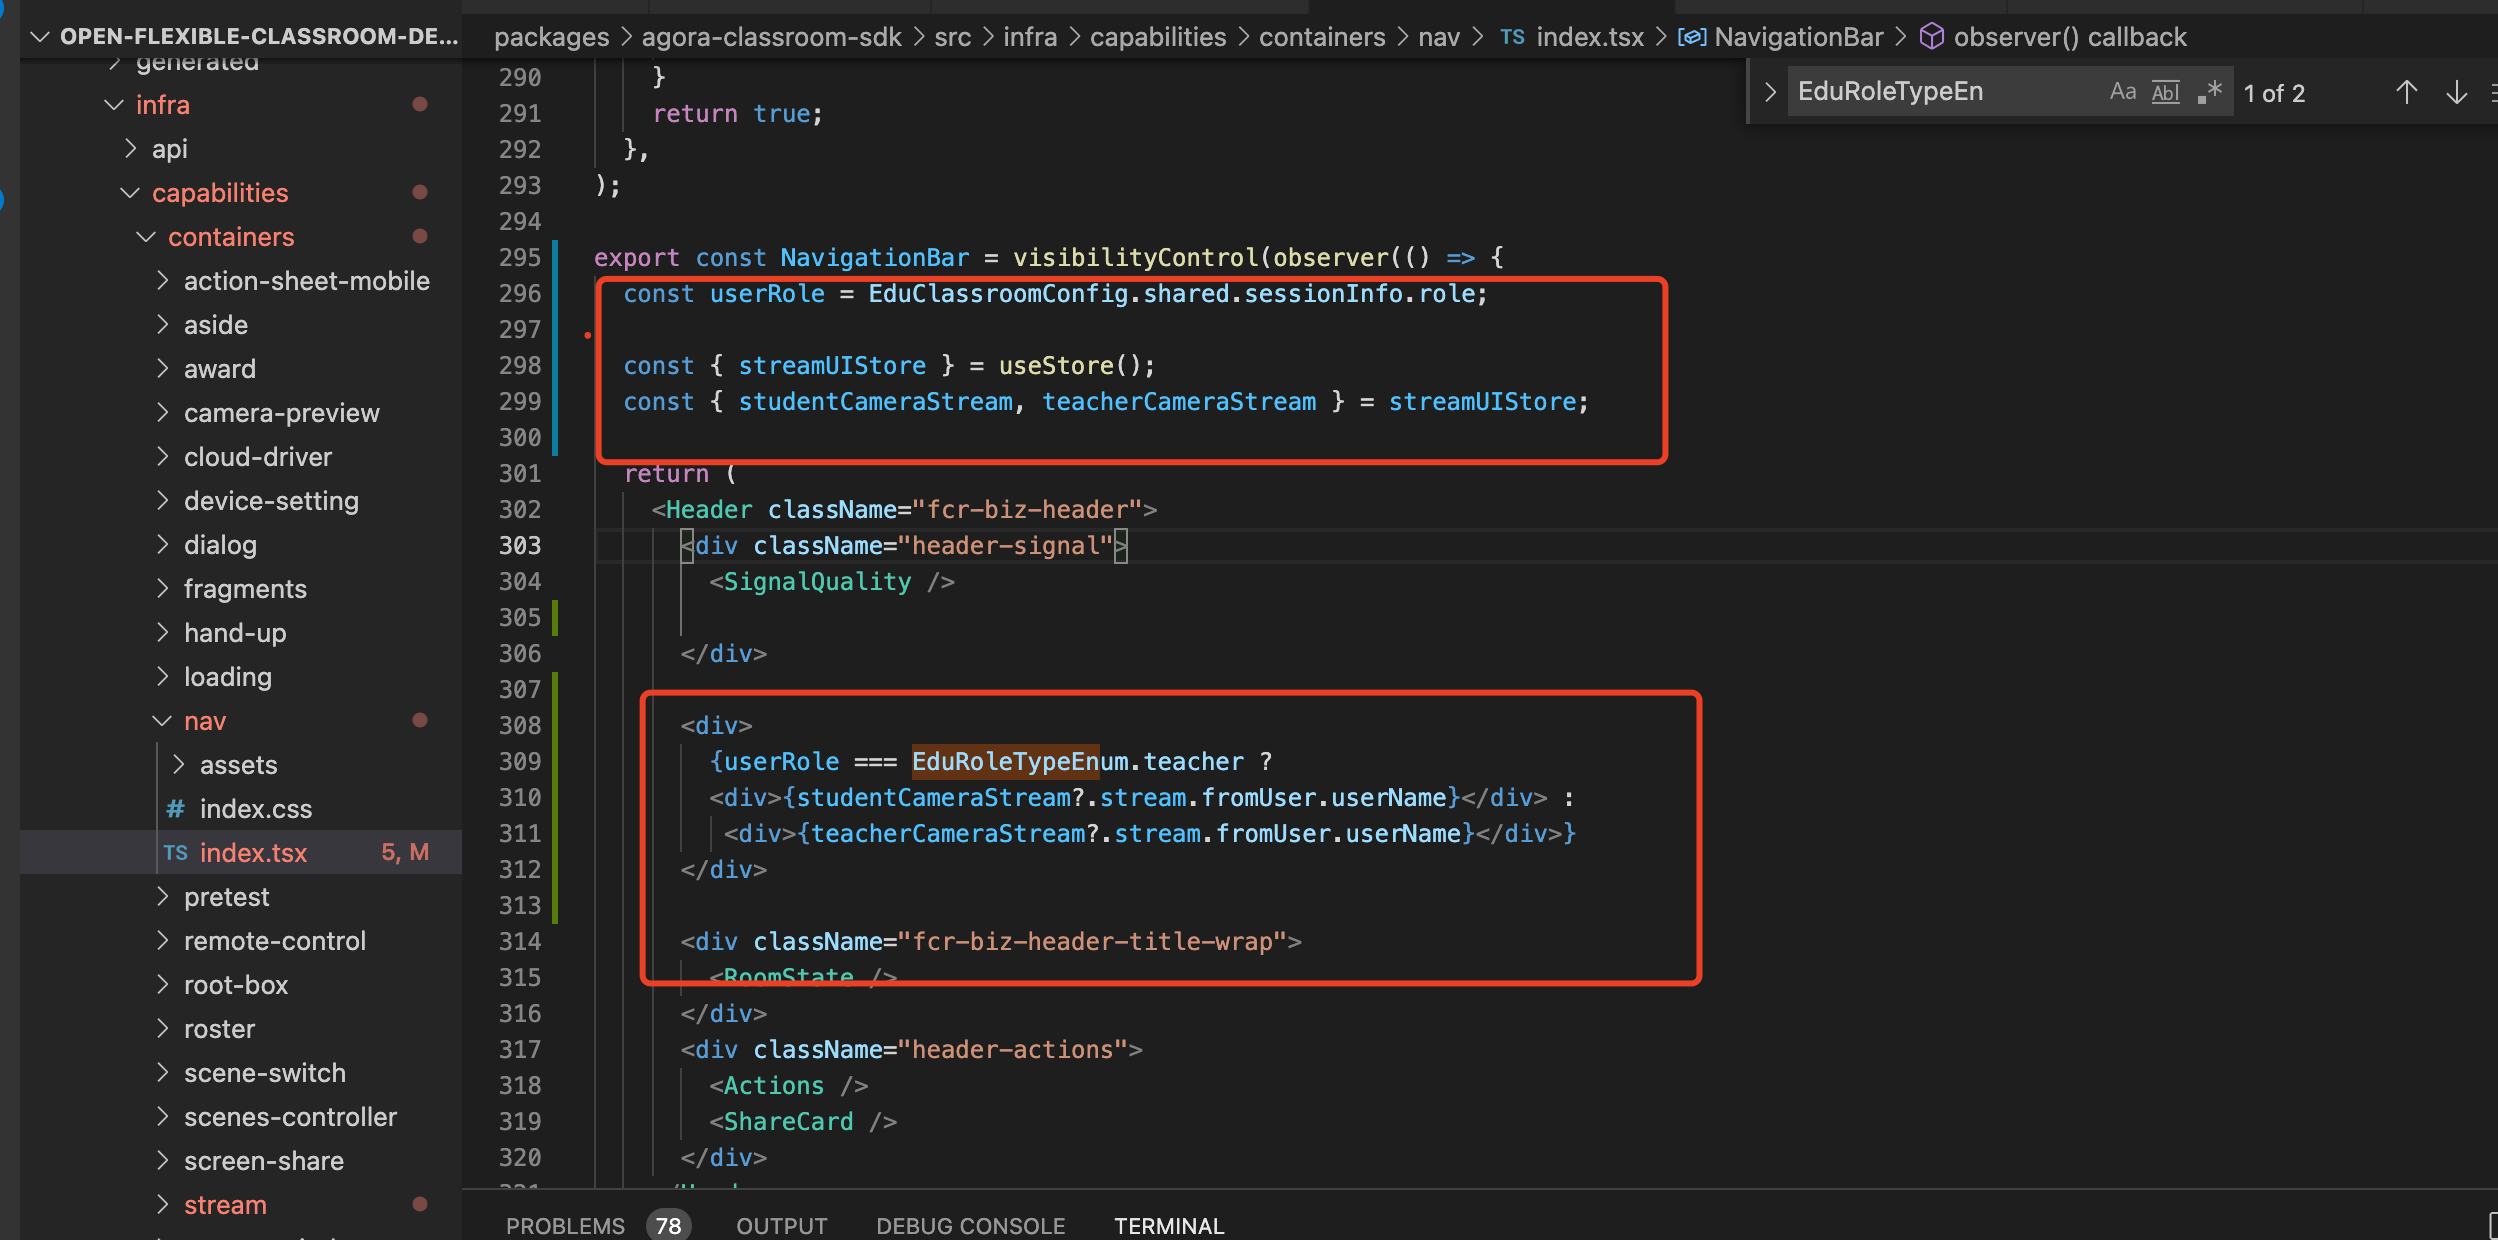Click the capabilities breadcrumb segment
The width and height of the screenshot is (2498, 1240).
[x=1158, y=38]
